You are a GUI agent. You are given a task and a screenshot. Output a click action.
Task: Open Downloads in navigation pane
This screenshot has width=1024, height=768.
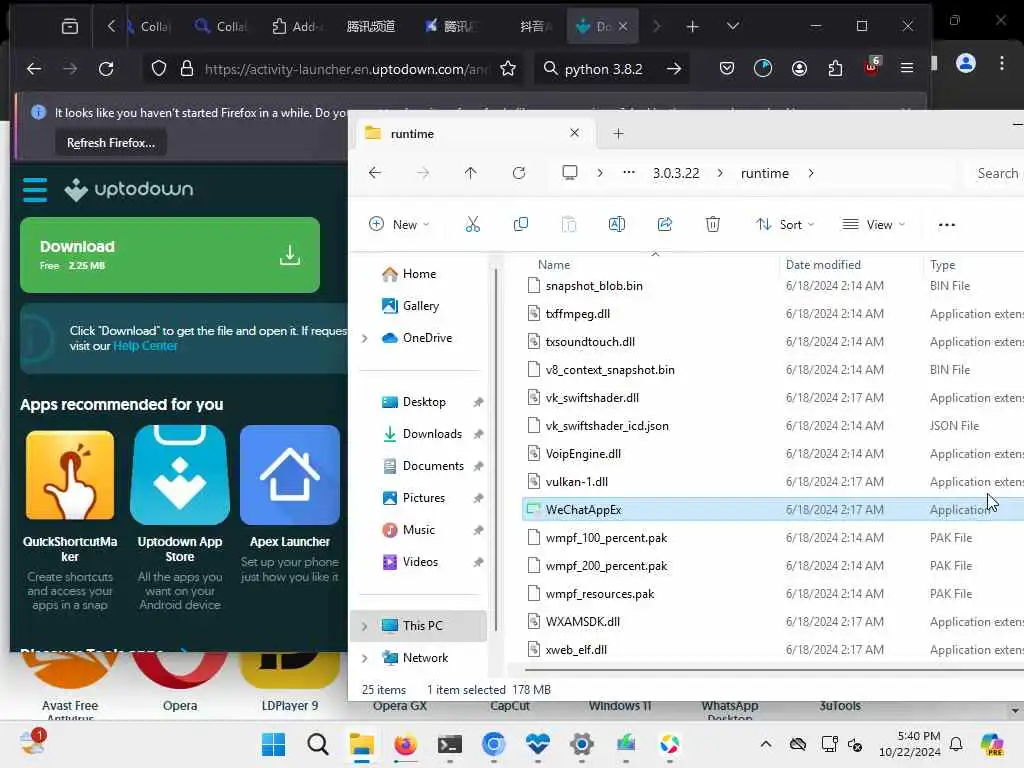(432, 434)
